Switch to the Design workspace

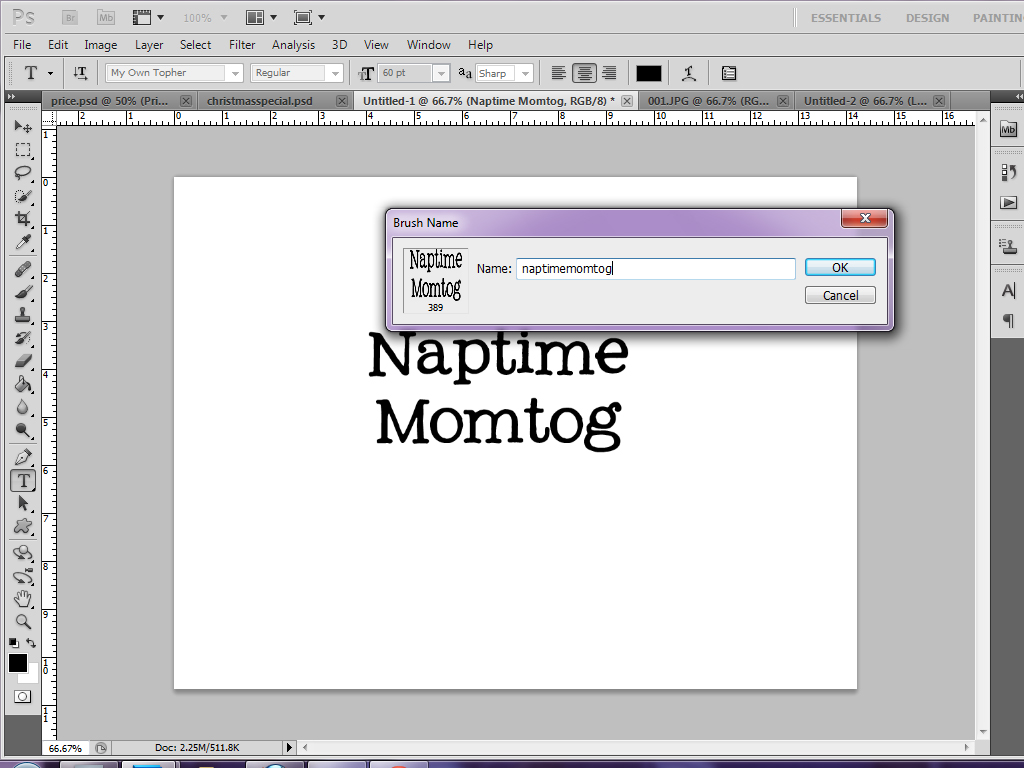pyautogui.click(x=927, y=18)
